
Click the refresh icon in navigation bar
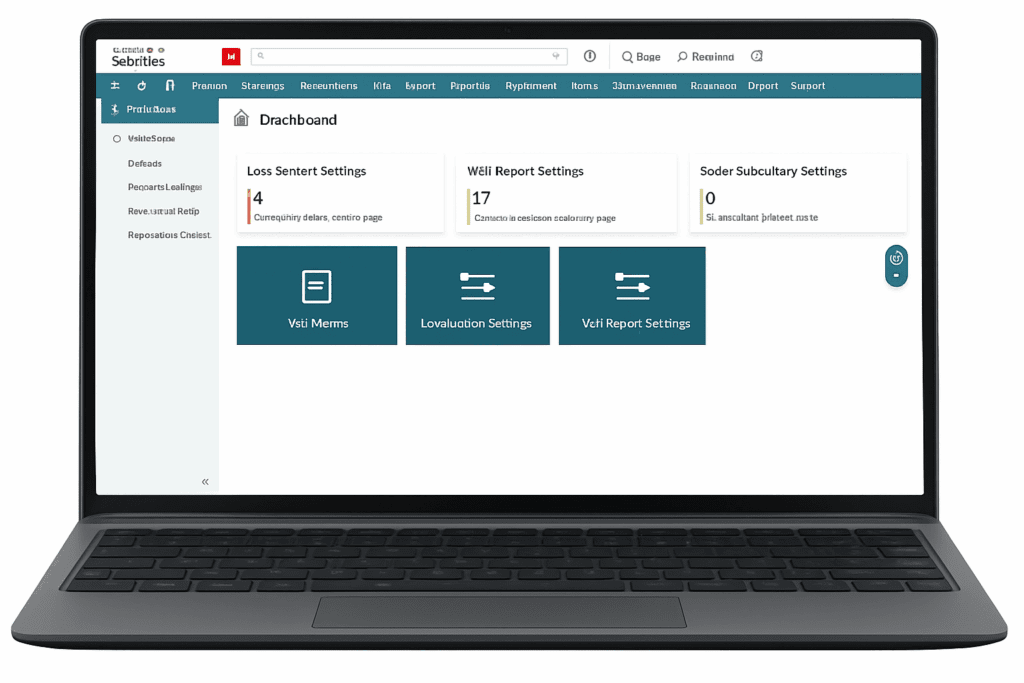(x=142, y=86)
